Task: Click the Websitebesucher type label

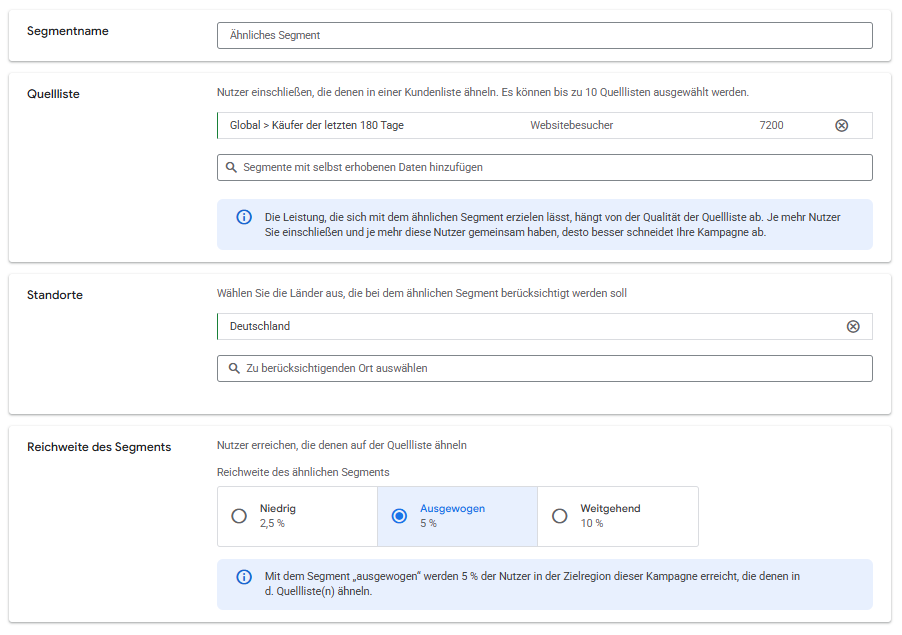Action: [x=571, y=126]
